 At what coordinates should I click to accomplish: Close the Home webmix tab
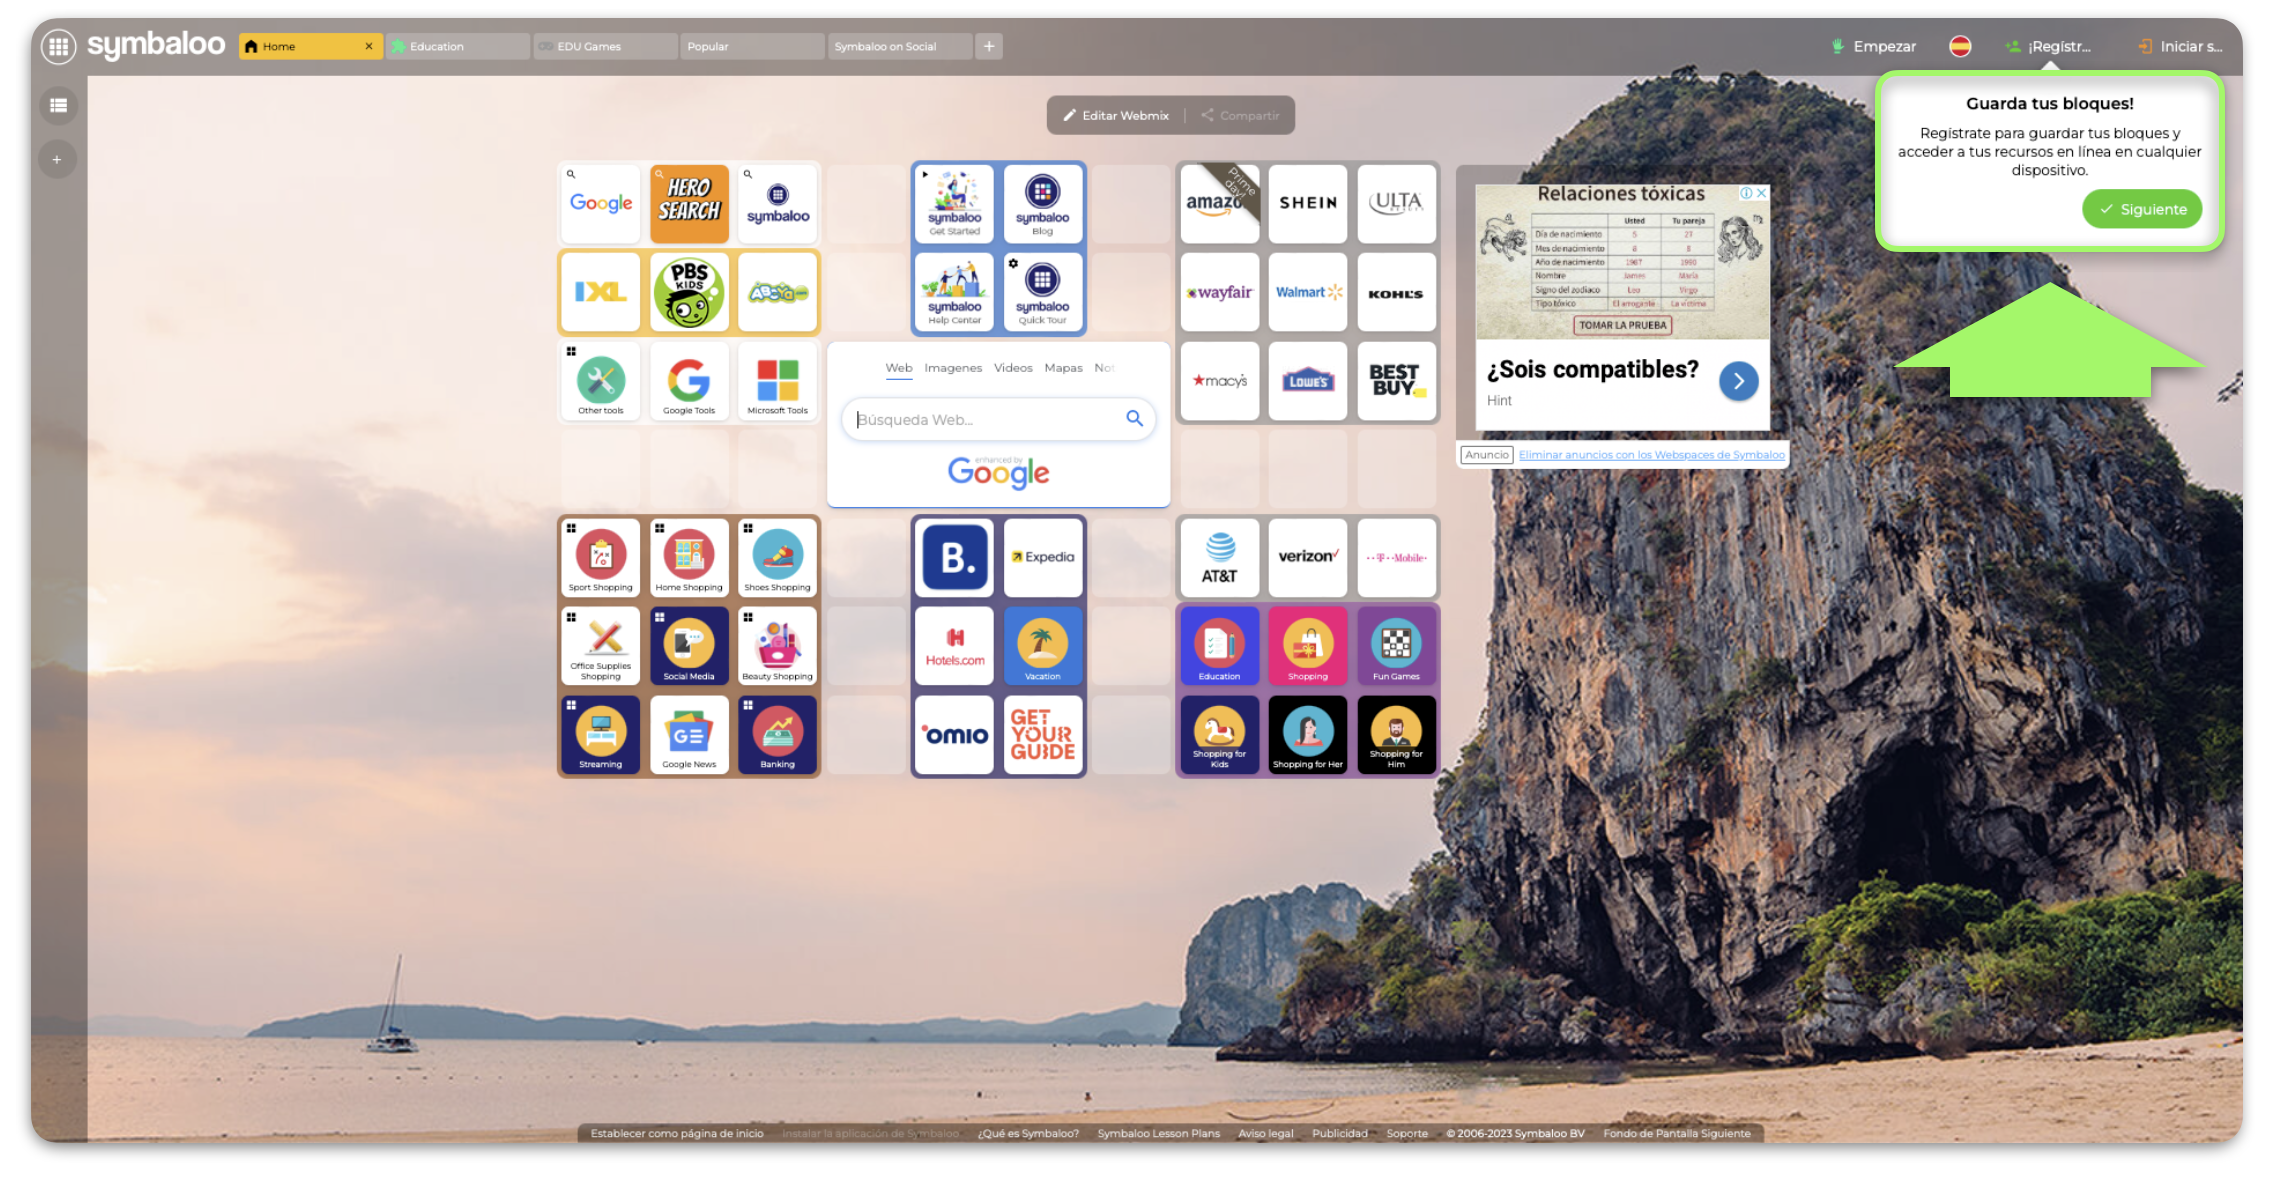tap(369, 46)
